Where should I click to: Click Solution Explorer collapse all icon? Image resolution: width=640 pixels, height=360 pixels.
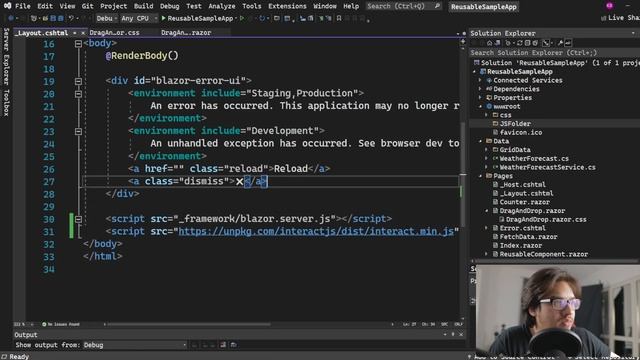click(x=527, y=43)
